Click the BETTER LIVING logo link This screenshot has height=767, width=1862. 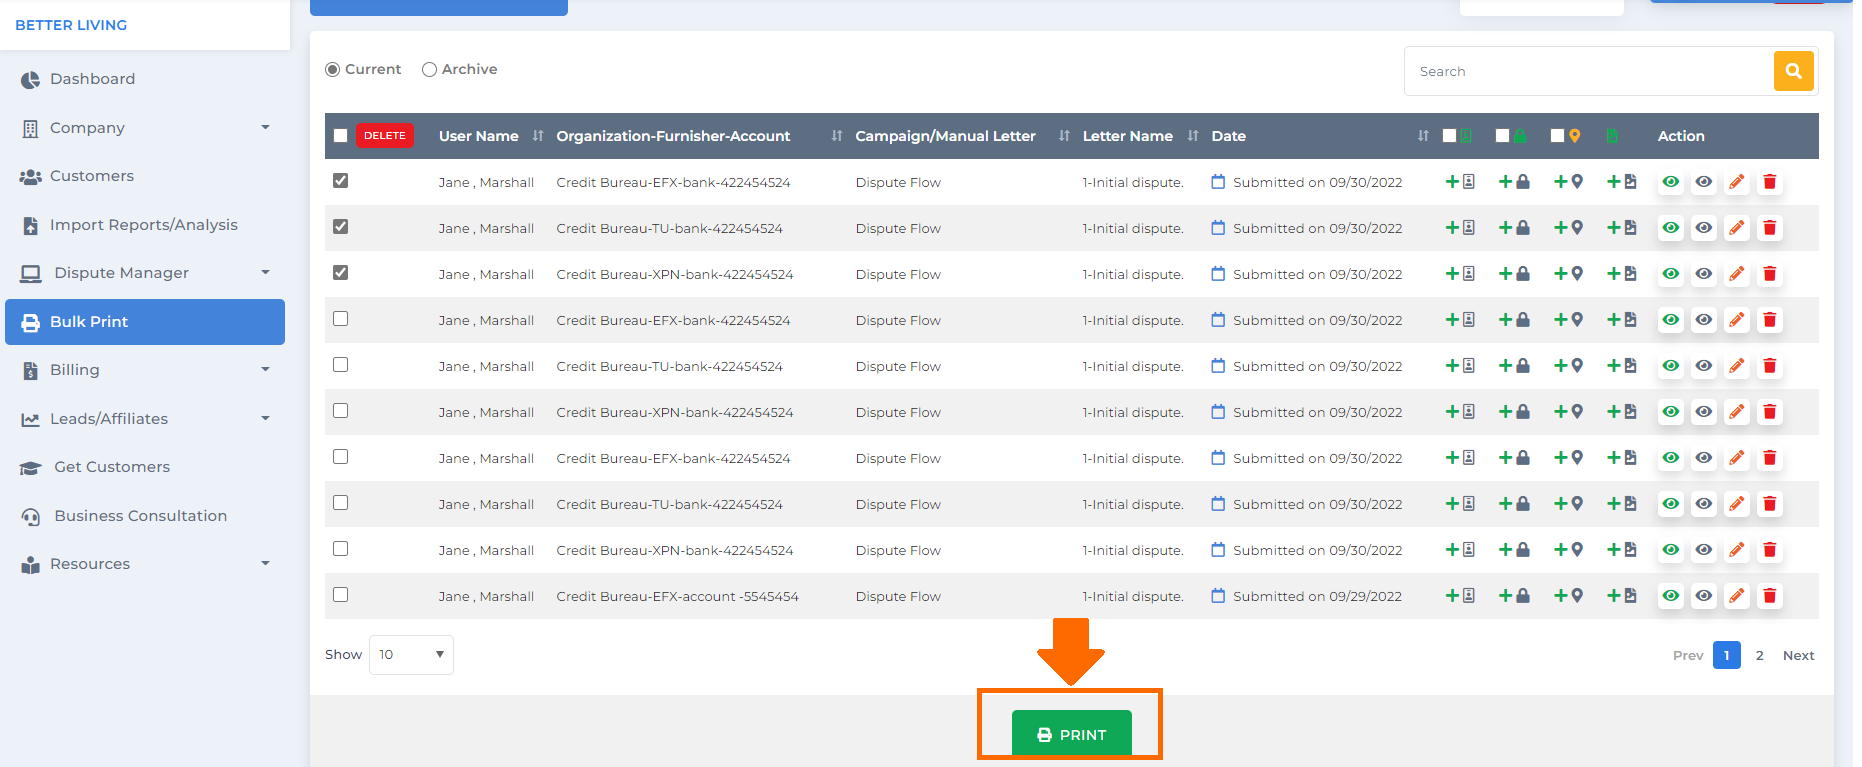(71, 25)
